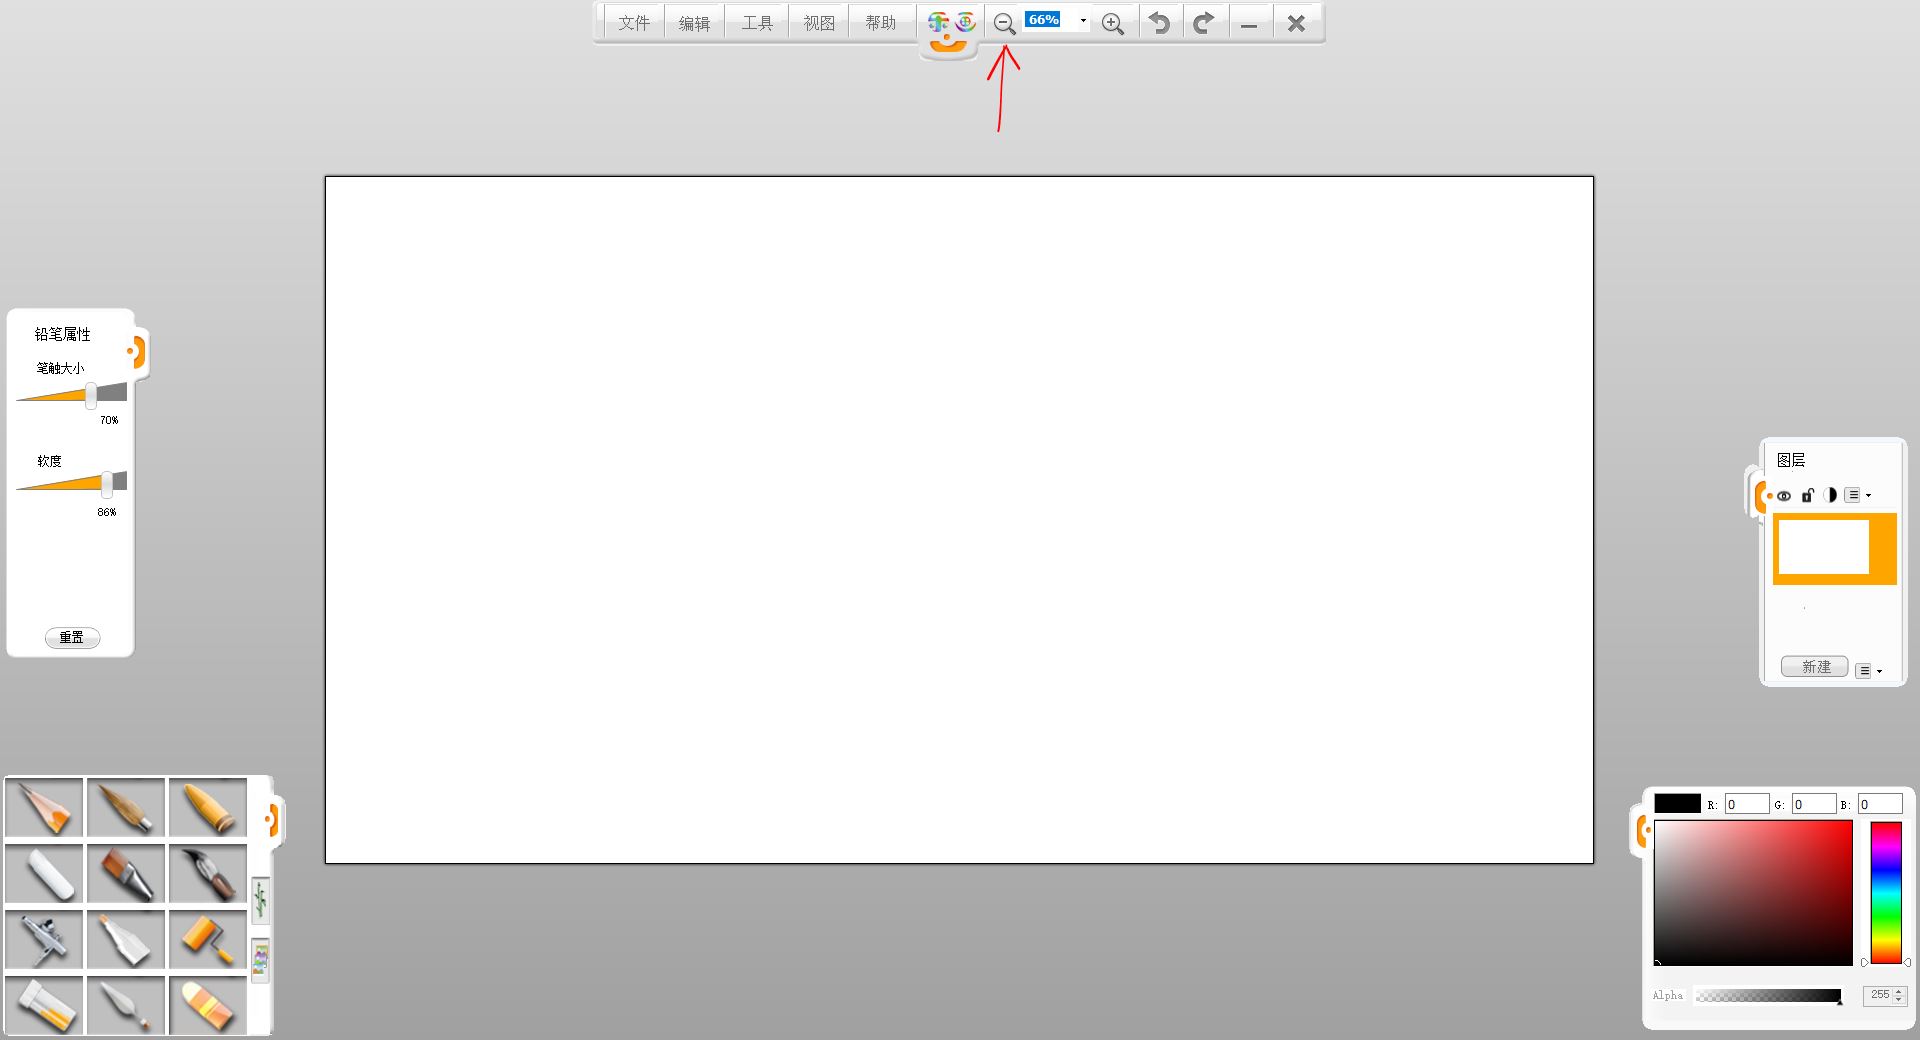Choose the airbrush spray gun tool
Viewport: 1920px width, 1040px height.
44,939
